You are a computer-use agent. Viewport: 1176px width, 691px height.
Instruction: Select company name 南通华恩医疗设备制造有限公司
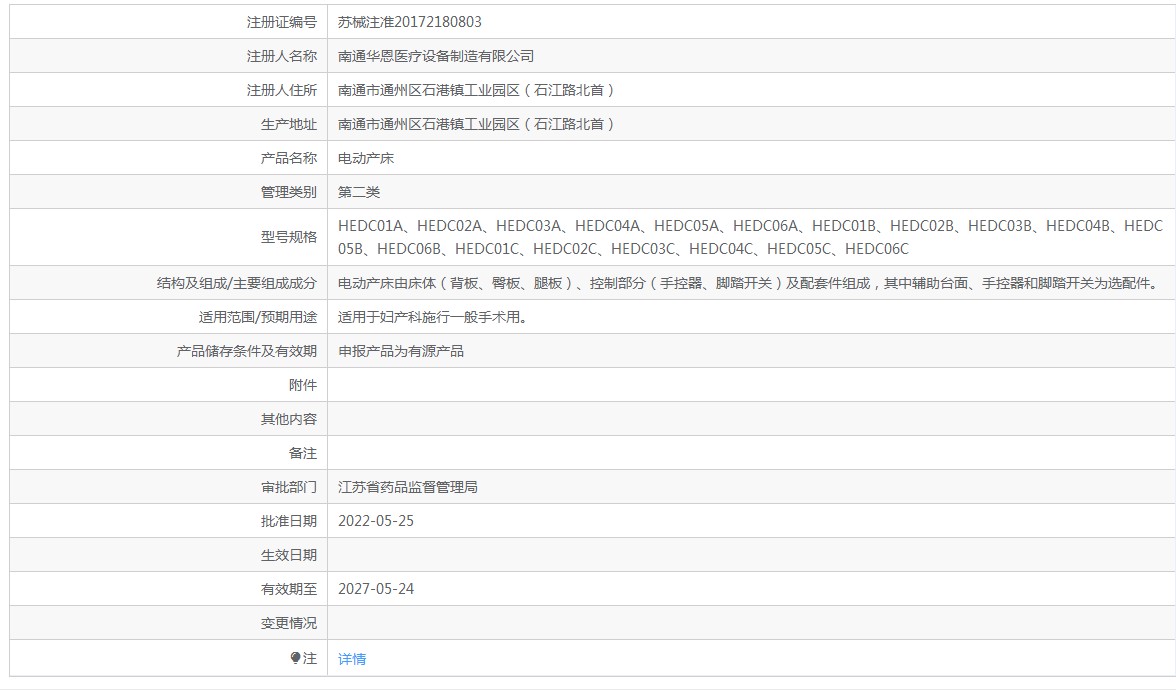point(436,56)
